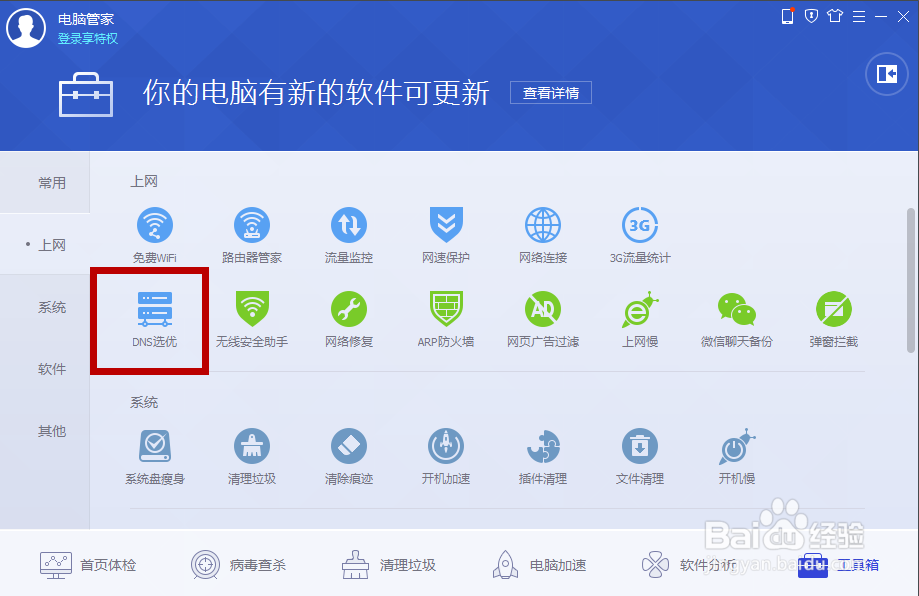919x596 pixels.
Task: Launch the DNS选优 tool
Action: pyautogui.click(x=155, y=319)
